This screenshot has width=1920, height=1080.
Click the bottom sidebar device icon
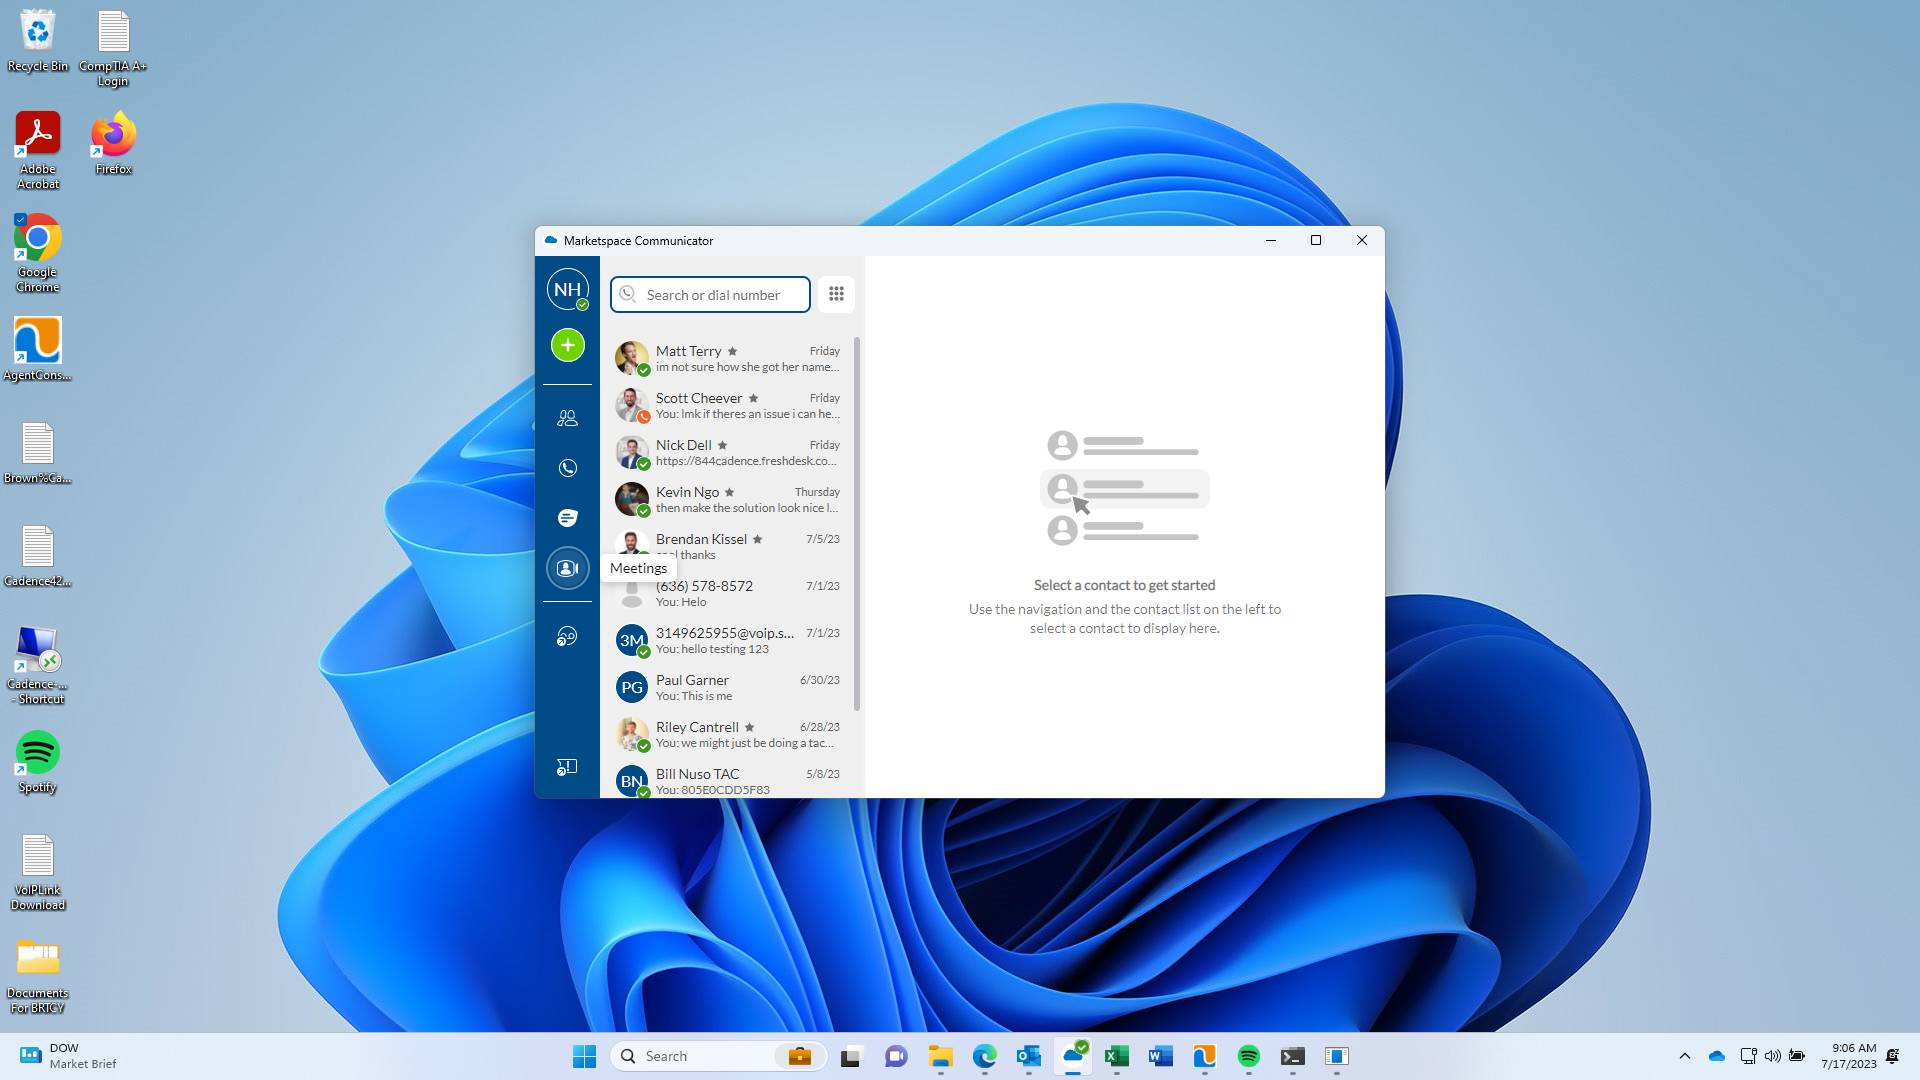click(567, 767)
